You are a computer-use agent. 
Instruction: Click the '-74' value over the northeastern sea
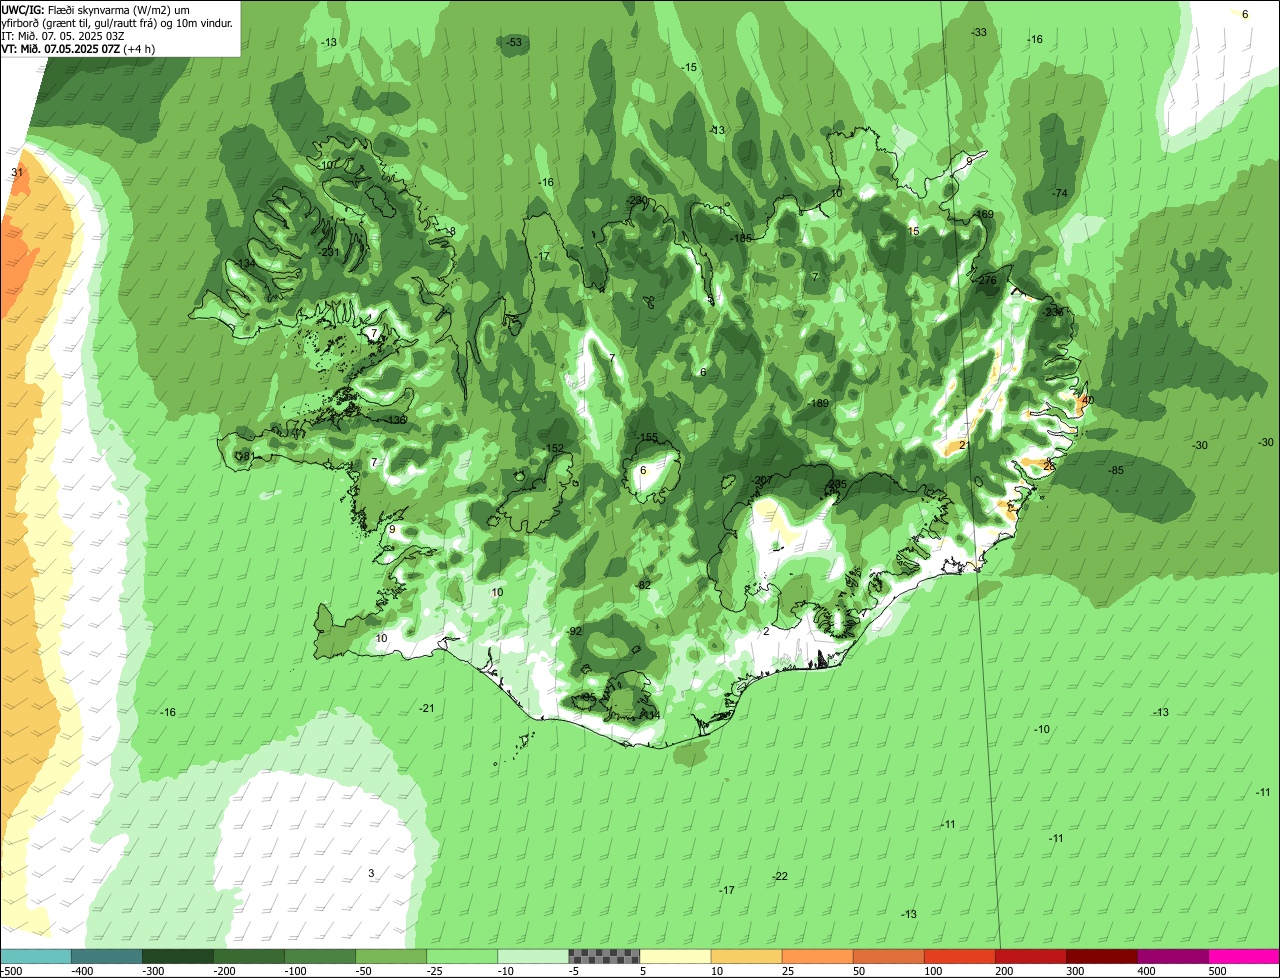(x=1060, y=193)
